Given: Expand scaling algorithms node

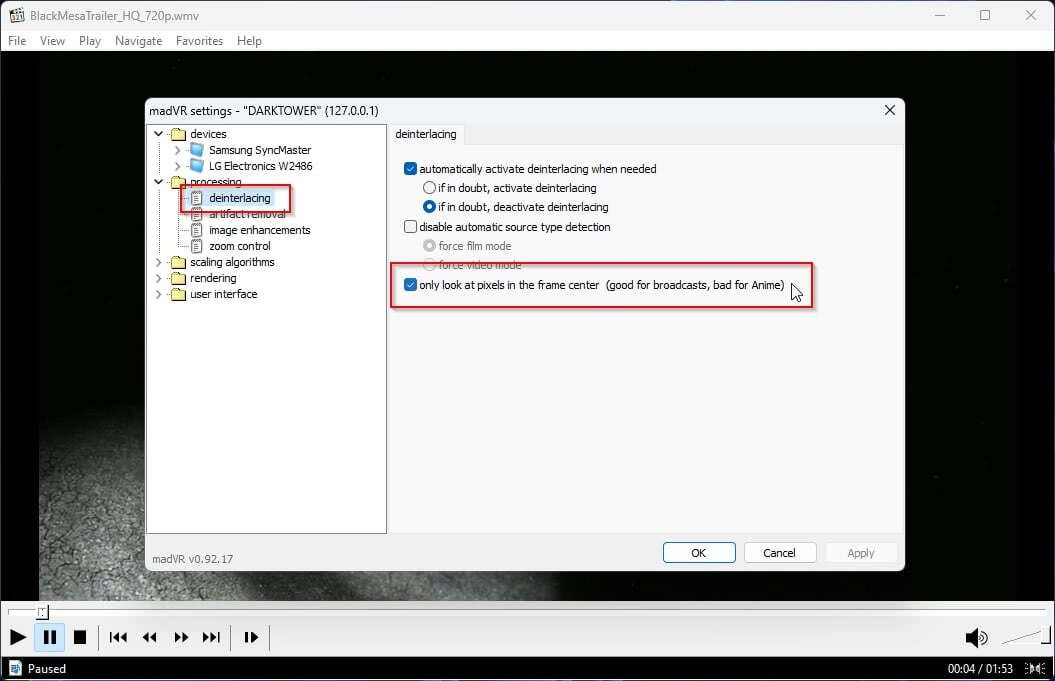Looking at the screenshot, I should pyautogui.click(x=159, y=262).
